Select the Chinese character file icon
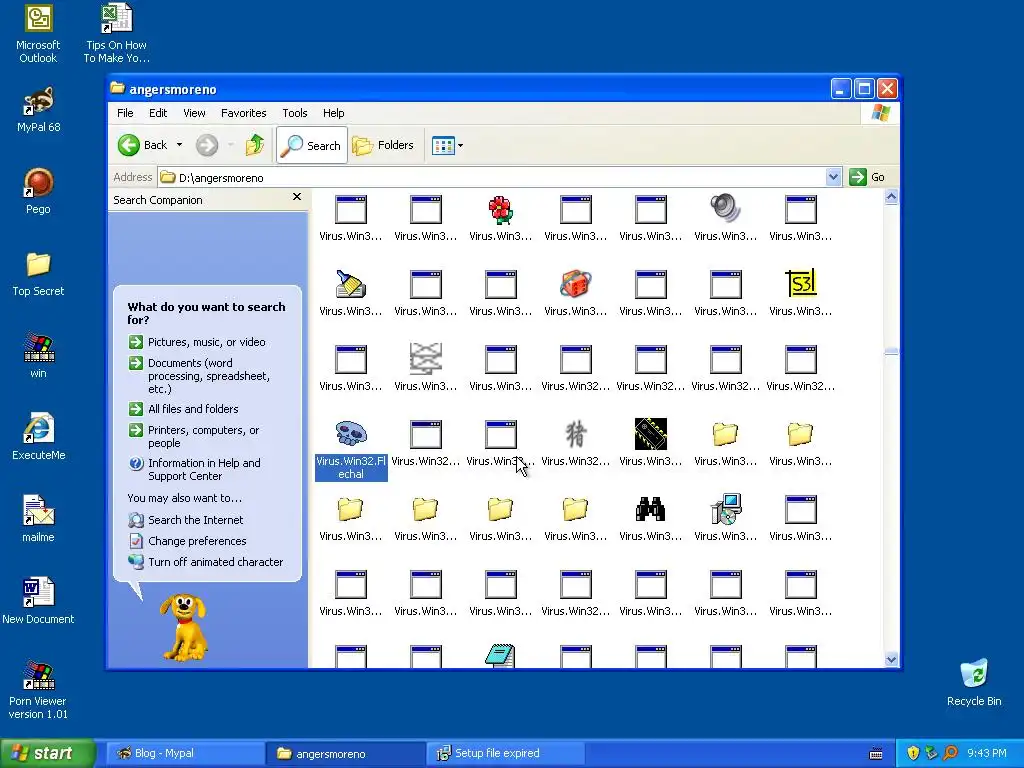 575,434
